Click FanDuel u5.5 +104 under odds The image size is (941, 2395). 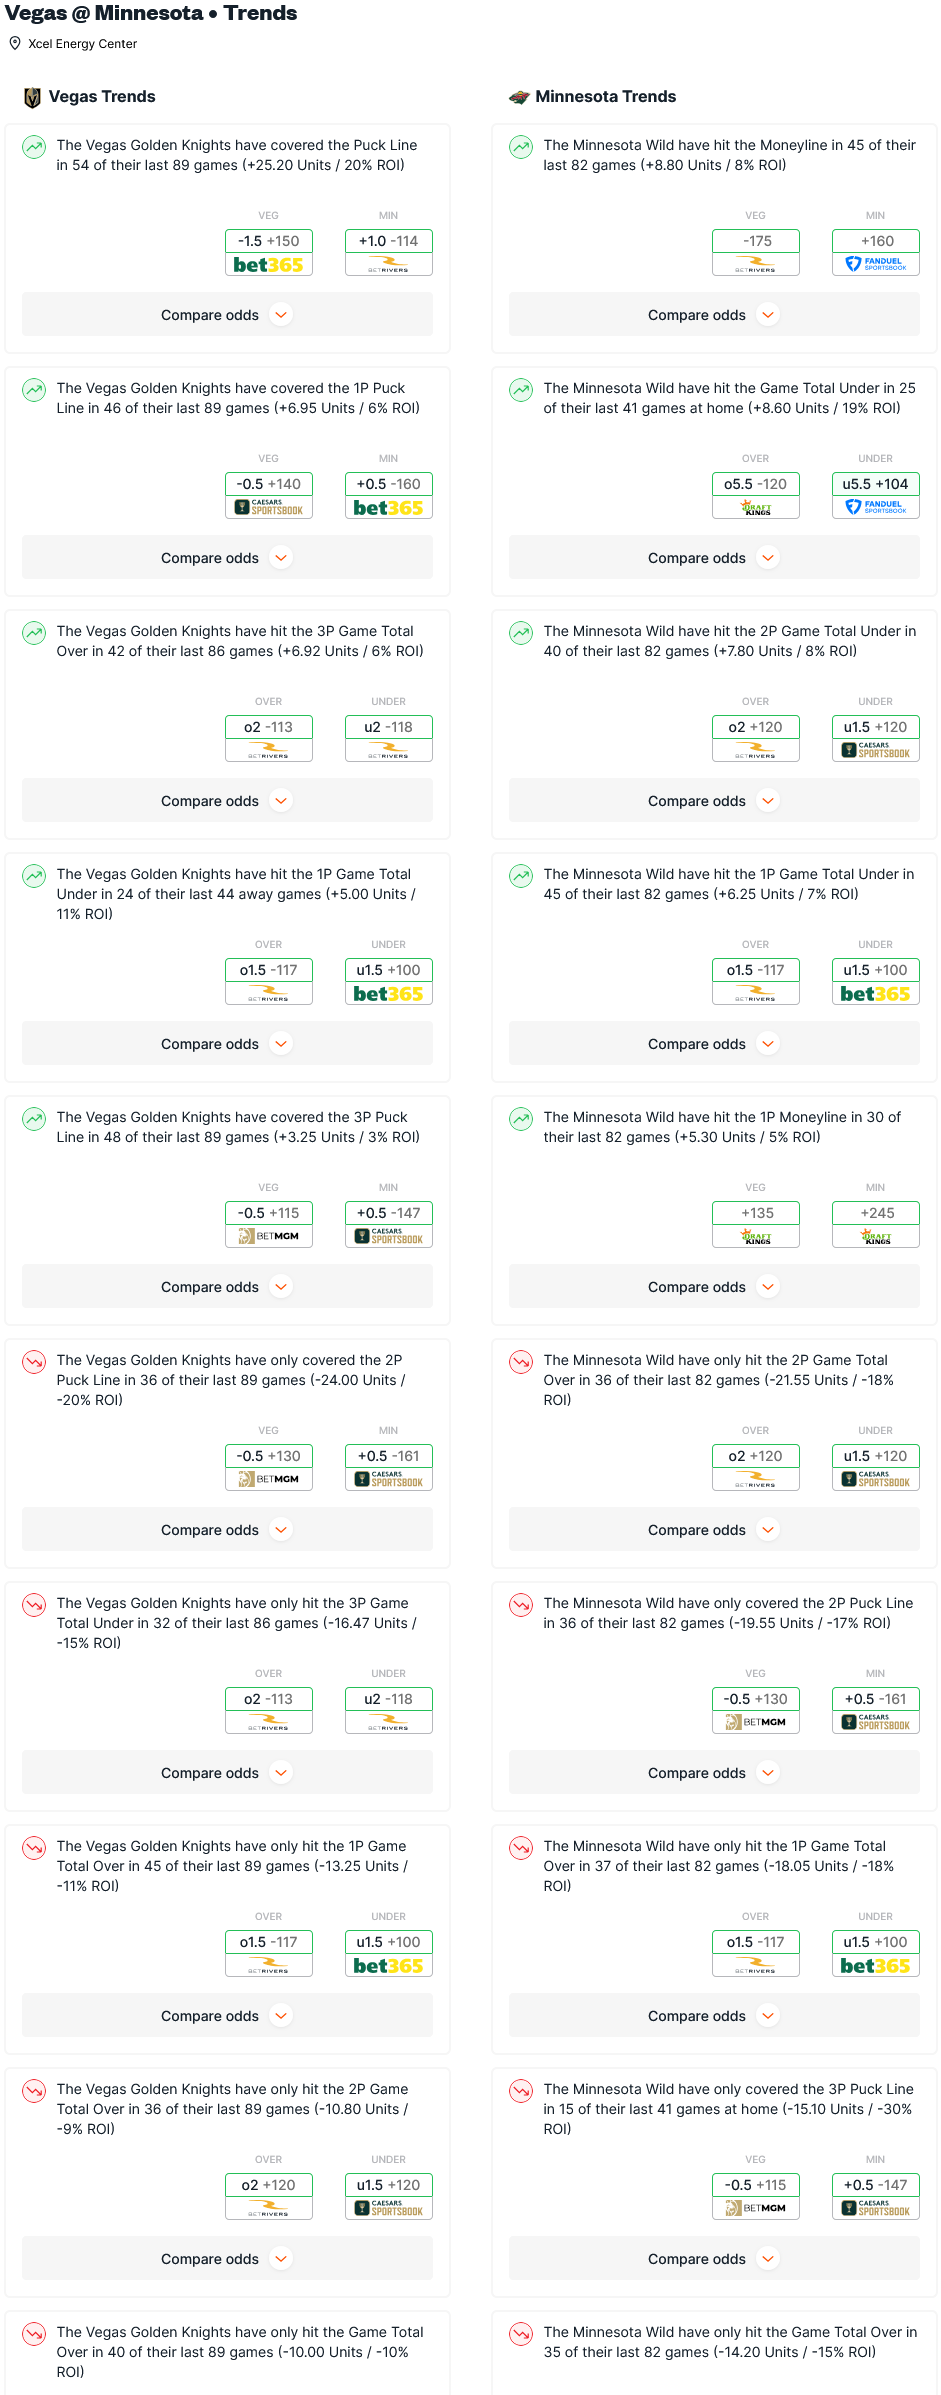[x=876, y=495]
